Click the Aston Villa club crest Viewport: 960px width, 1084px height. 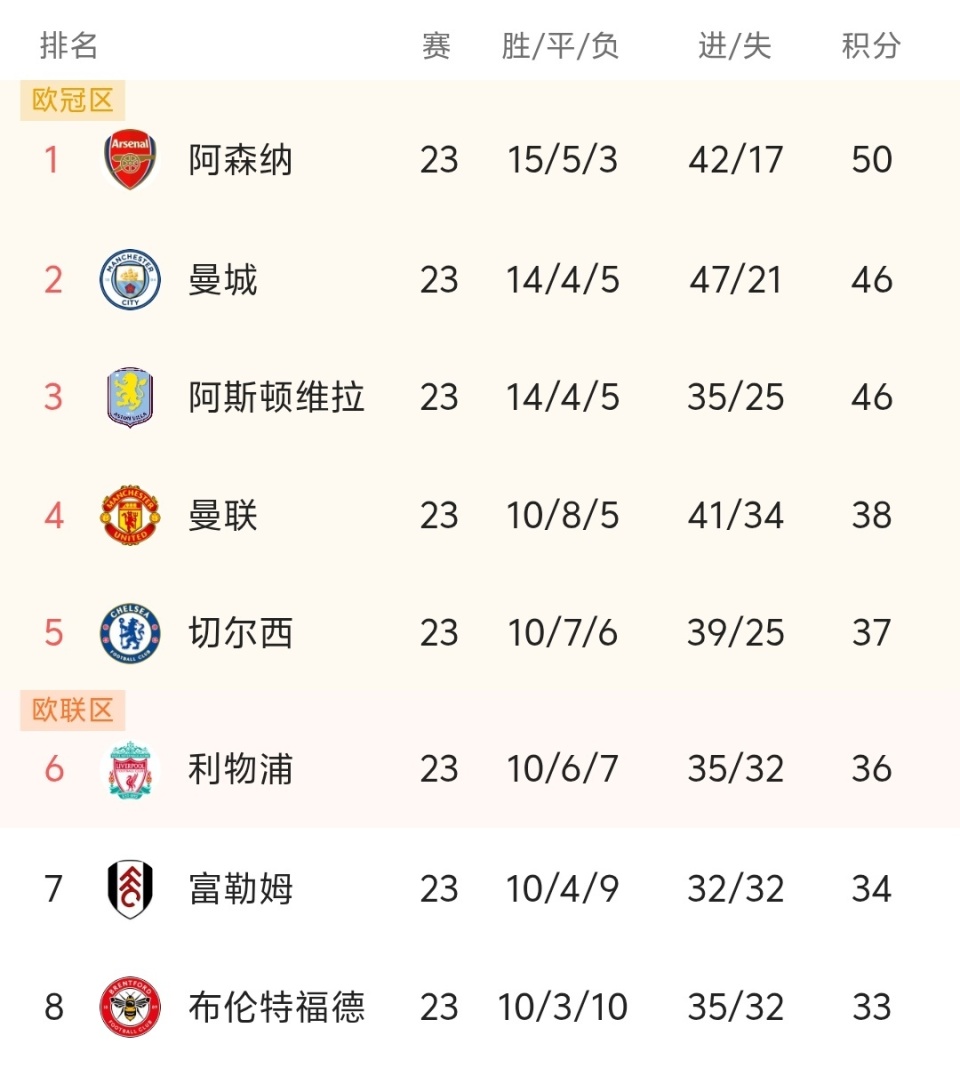130,397
